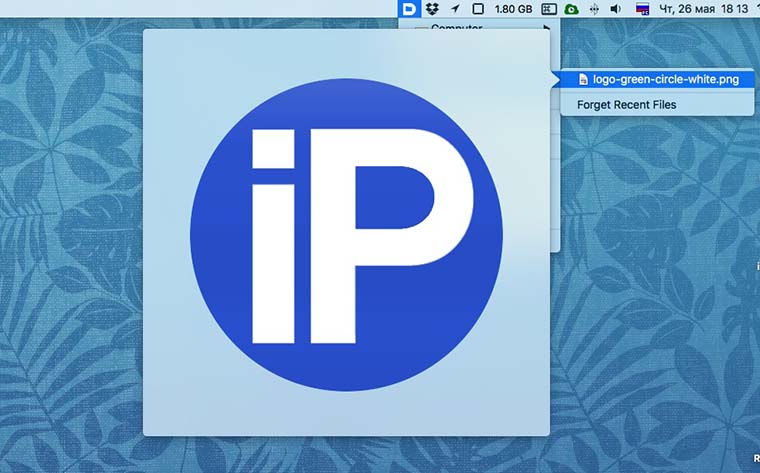Expand the Computer submenu arrow
Screen dimensions: 760x473
pyautogui.click(x=547, y=28)
